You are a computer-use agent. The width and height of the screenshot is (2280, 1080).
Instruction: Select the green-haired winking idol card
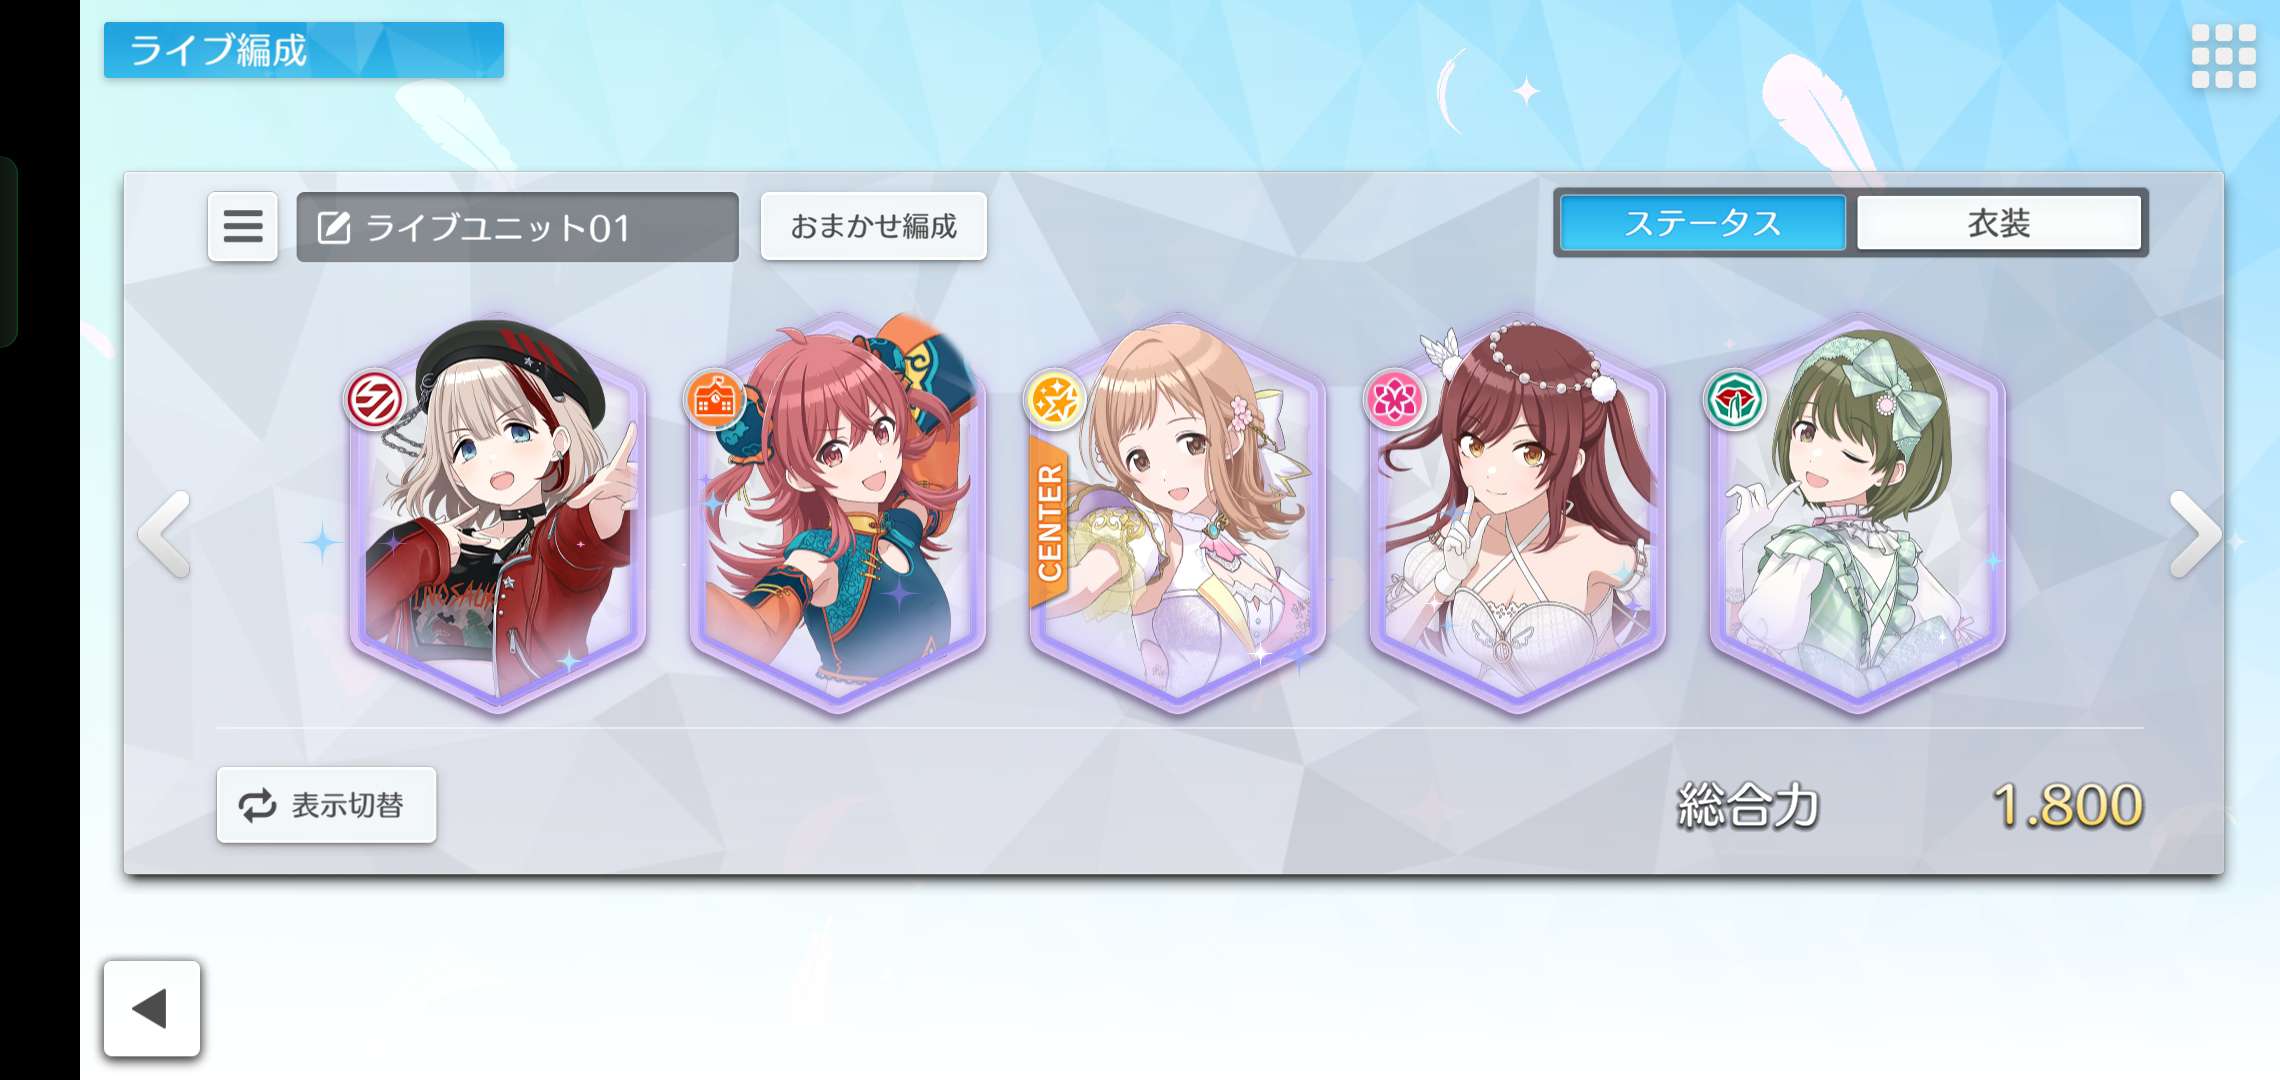pos(1857,512)
